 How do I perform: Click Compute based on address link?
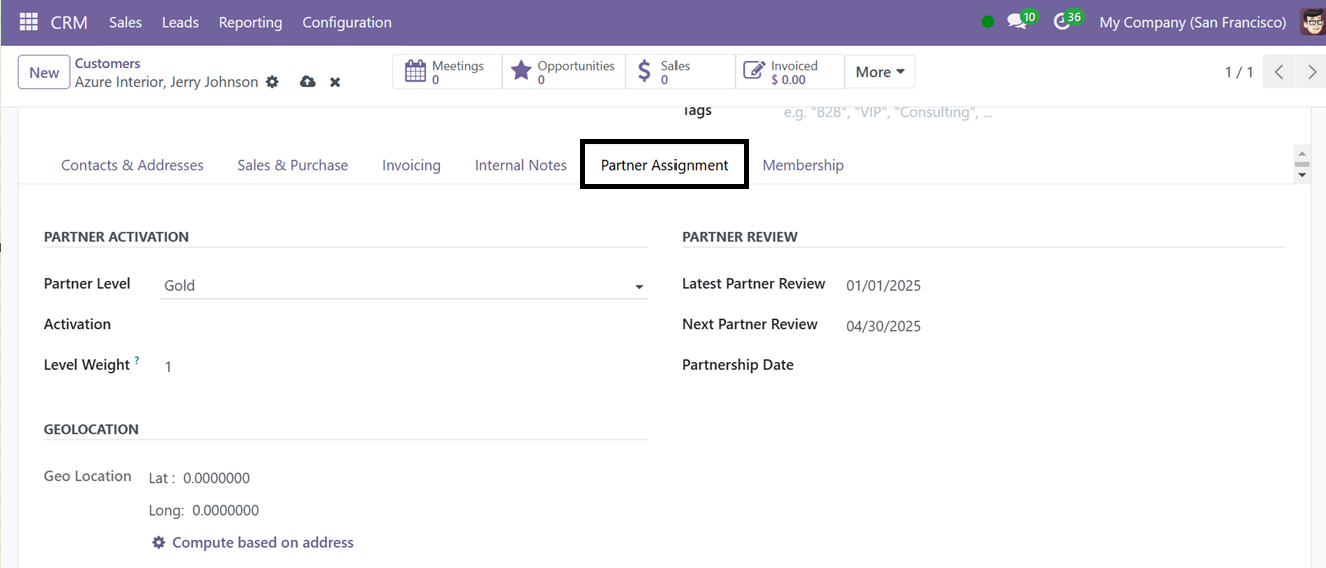coord(263,542)
